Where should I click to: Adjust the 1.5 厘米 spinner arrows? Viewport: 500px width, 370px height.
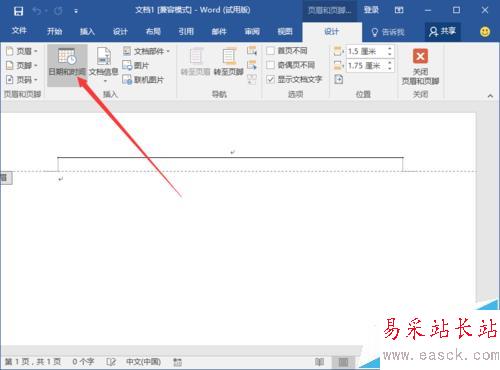point(390,51)
